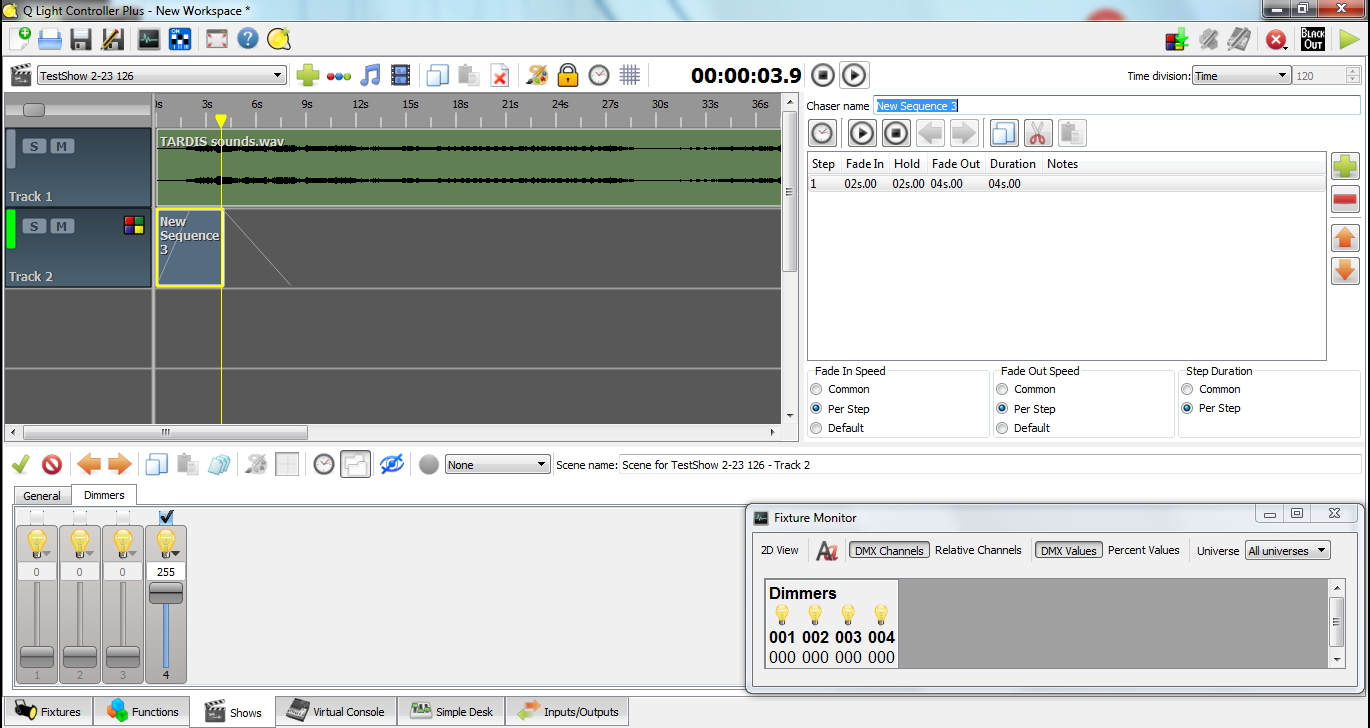Select the New Sequence 3 timeline block
The image size is (1370, 728).
coord(189,248)
